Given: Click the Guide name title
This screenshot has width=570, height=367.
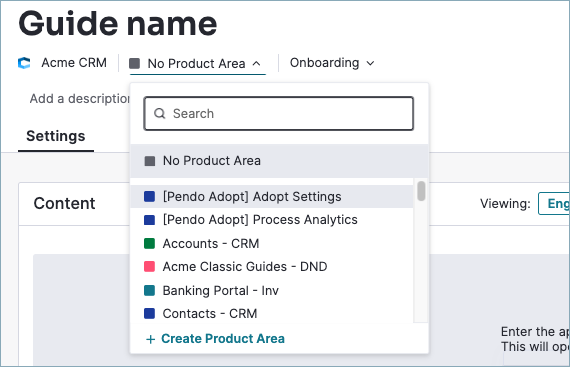Looking at the screenshot, I should tap(118, 24).
